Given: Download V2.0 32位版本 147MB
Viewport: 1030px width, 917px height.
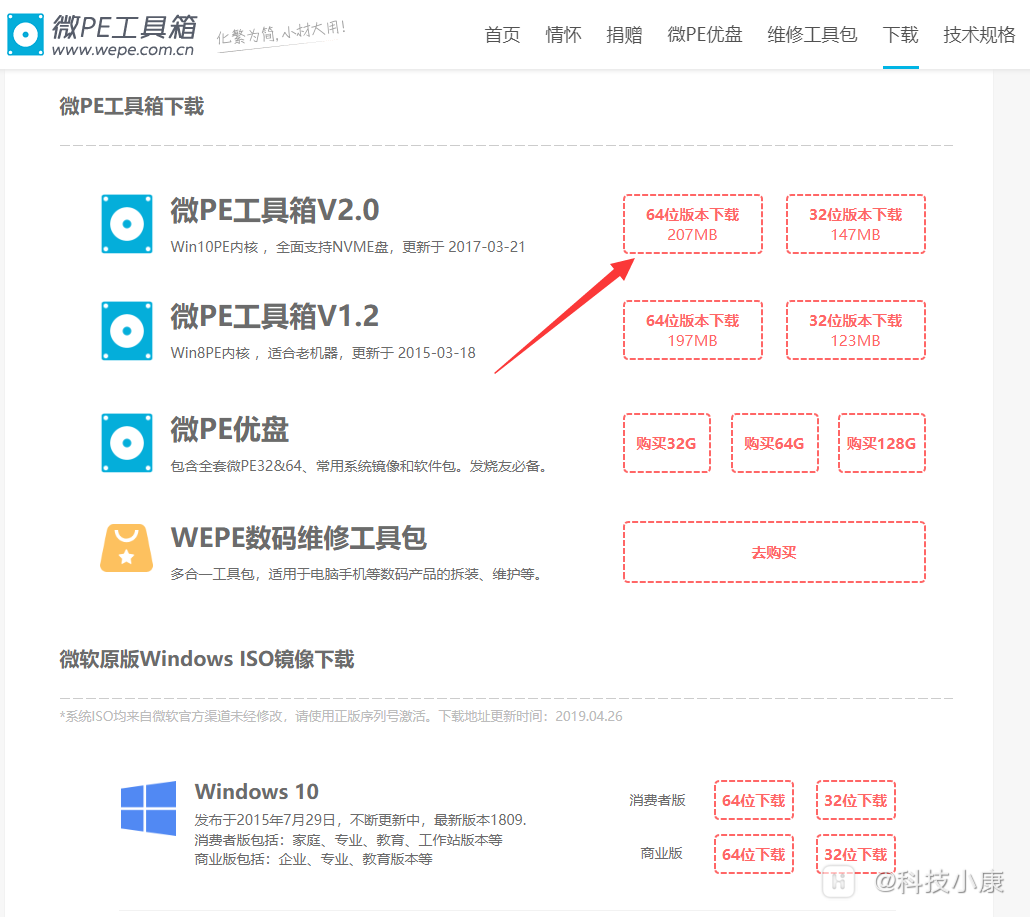Looking at the screenshot, I should (856, 224).
